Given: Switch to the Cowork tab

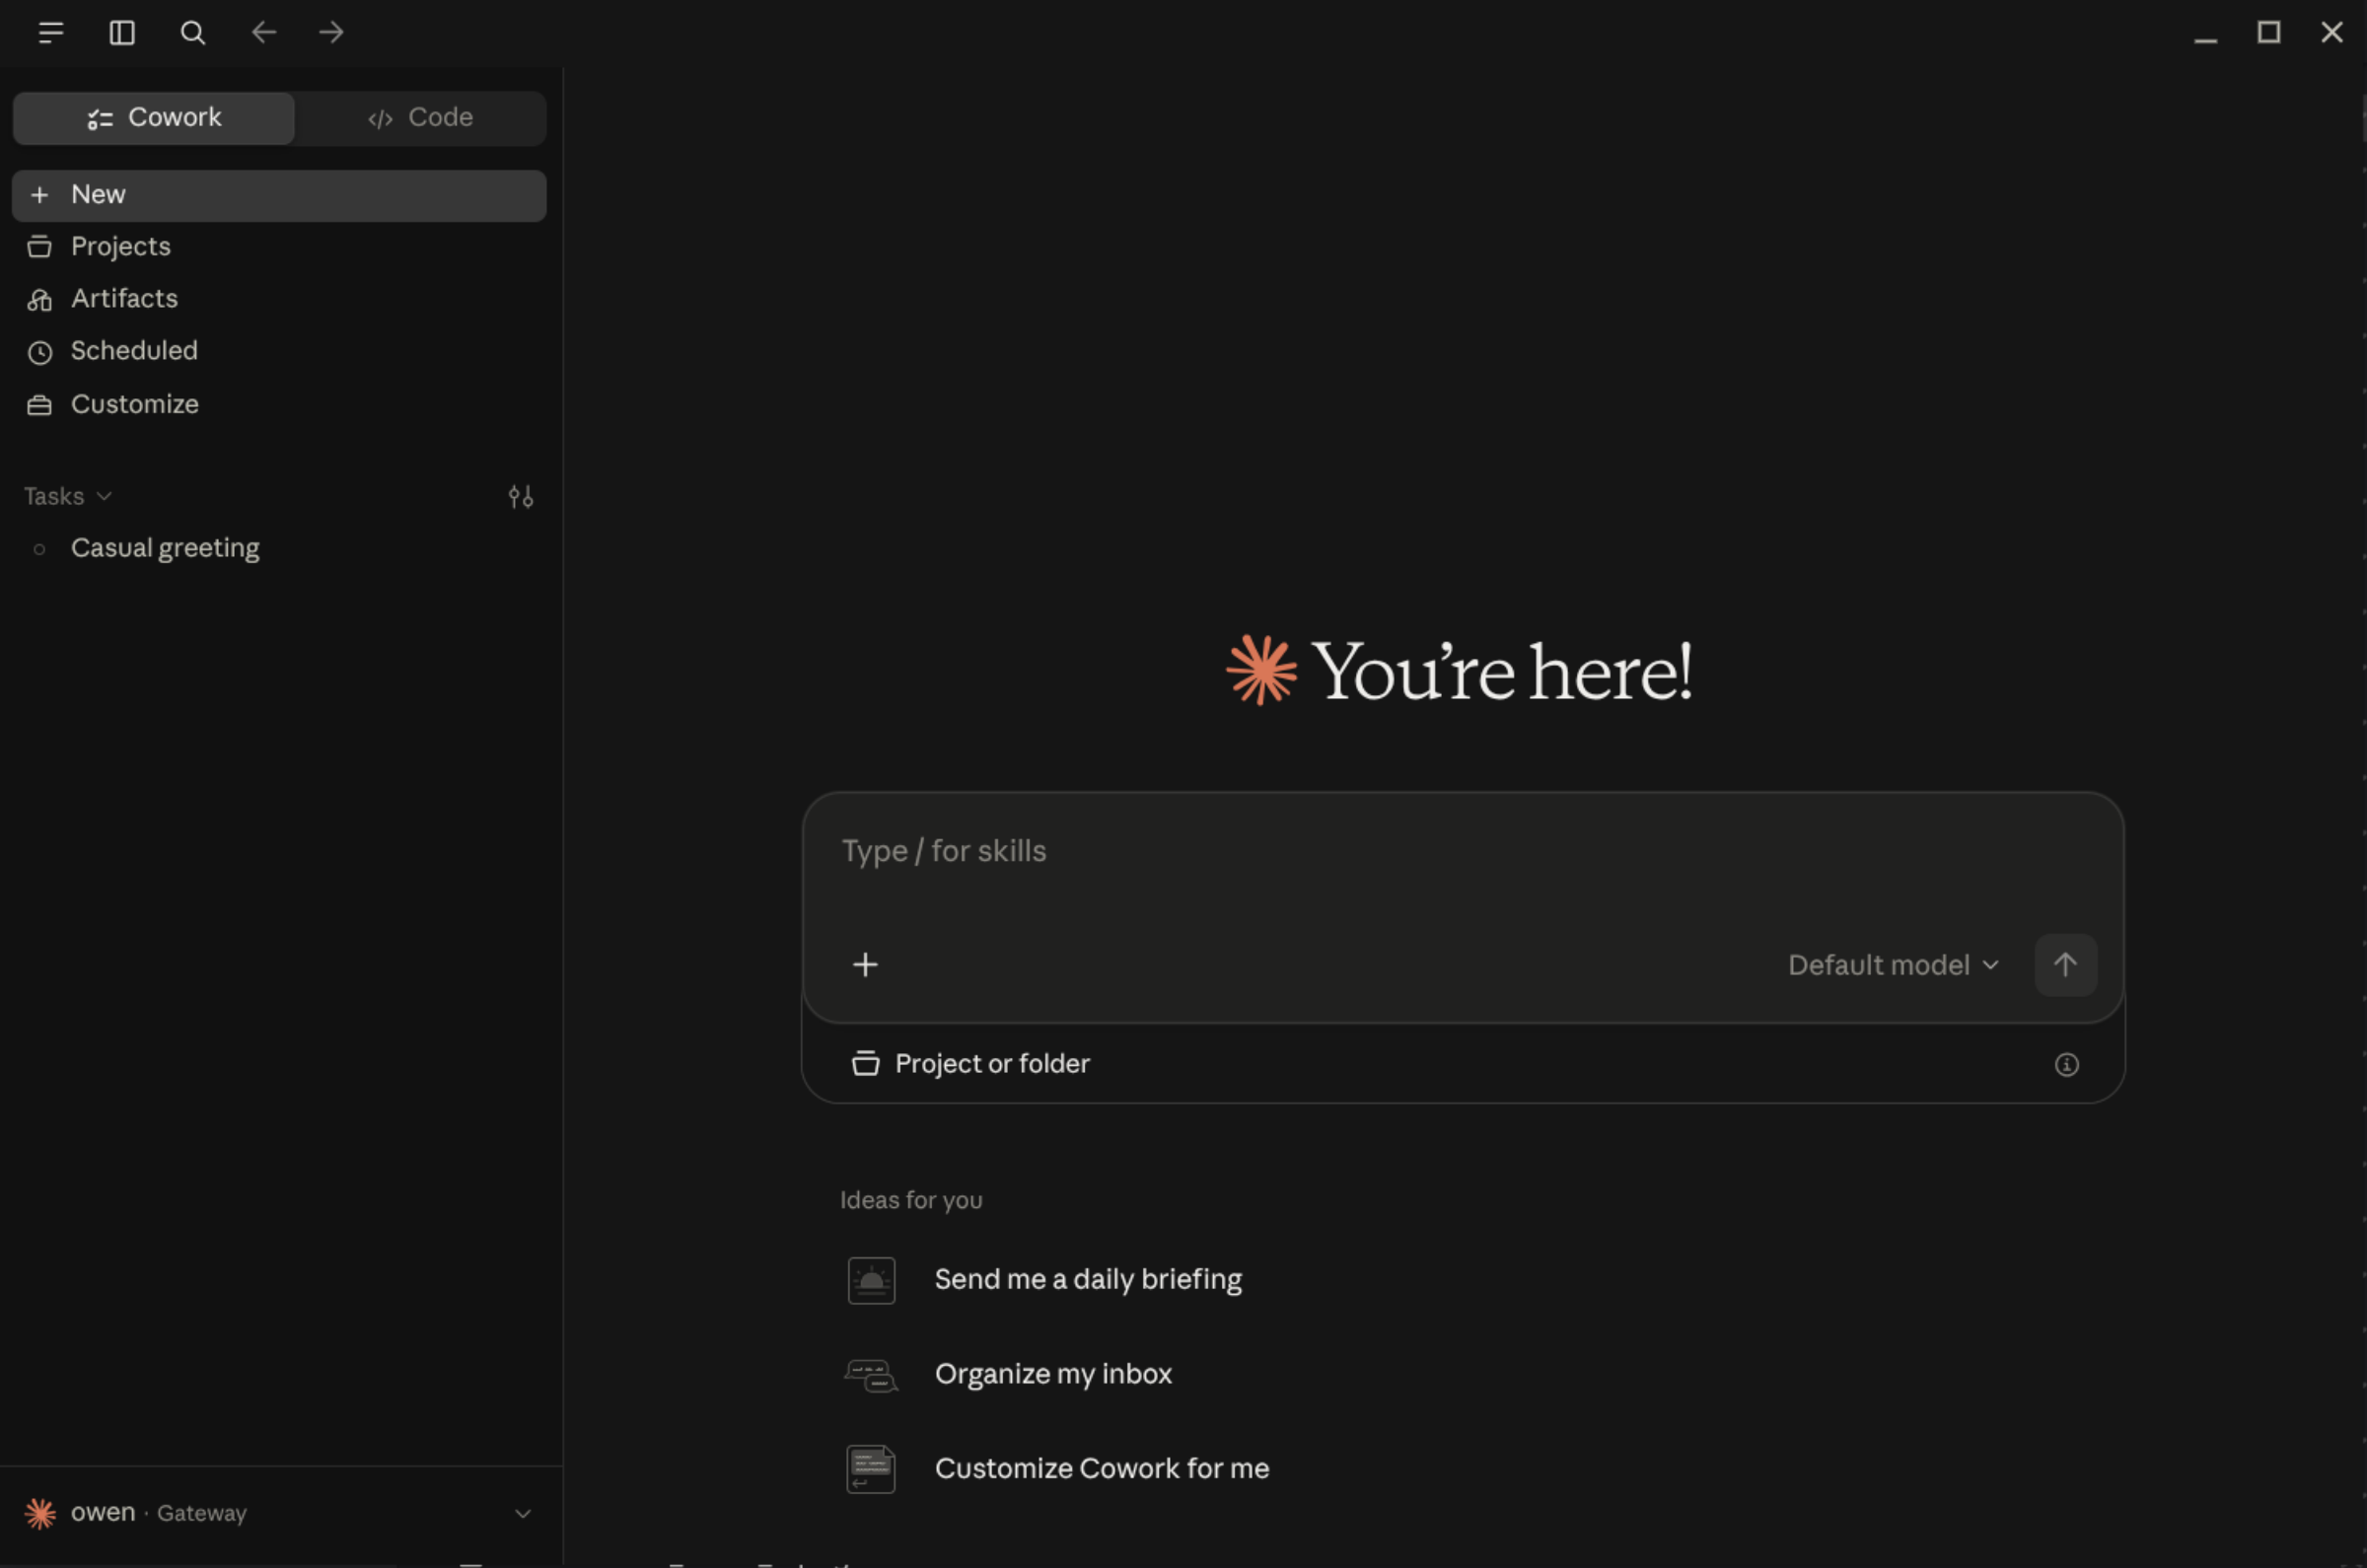Looking at the screenshot, I should [x=154, y=118].
